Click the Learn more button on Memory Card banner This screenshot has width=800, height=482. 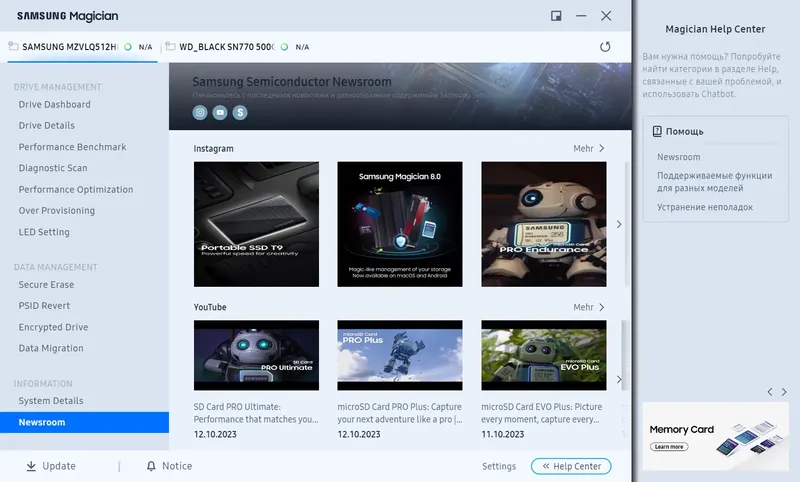click(669, 447)
